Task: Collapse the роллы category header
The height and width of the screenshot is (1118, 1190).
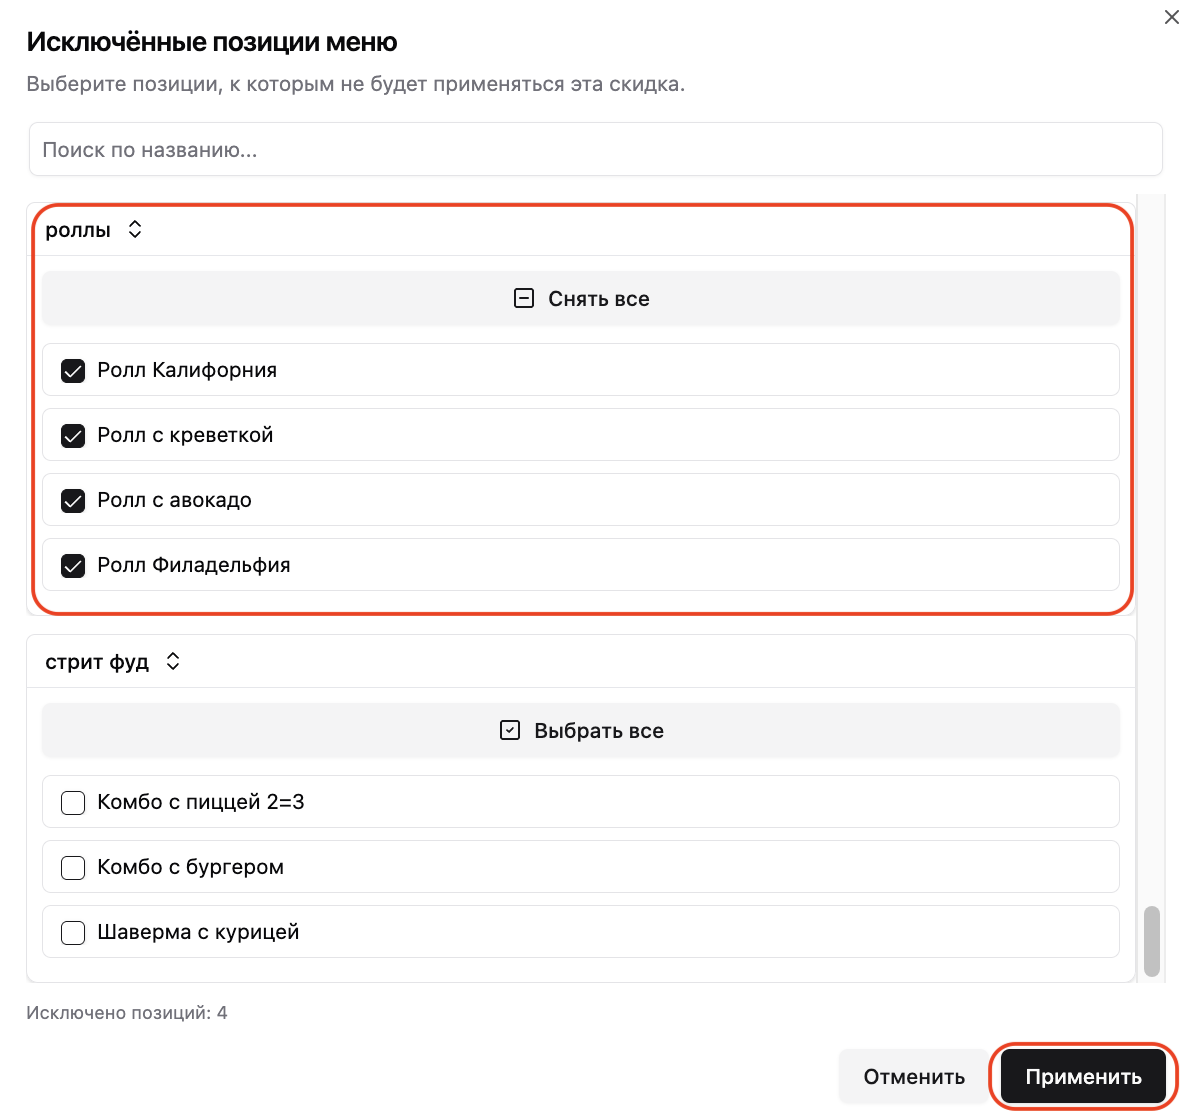Action: (581, 229)
